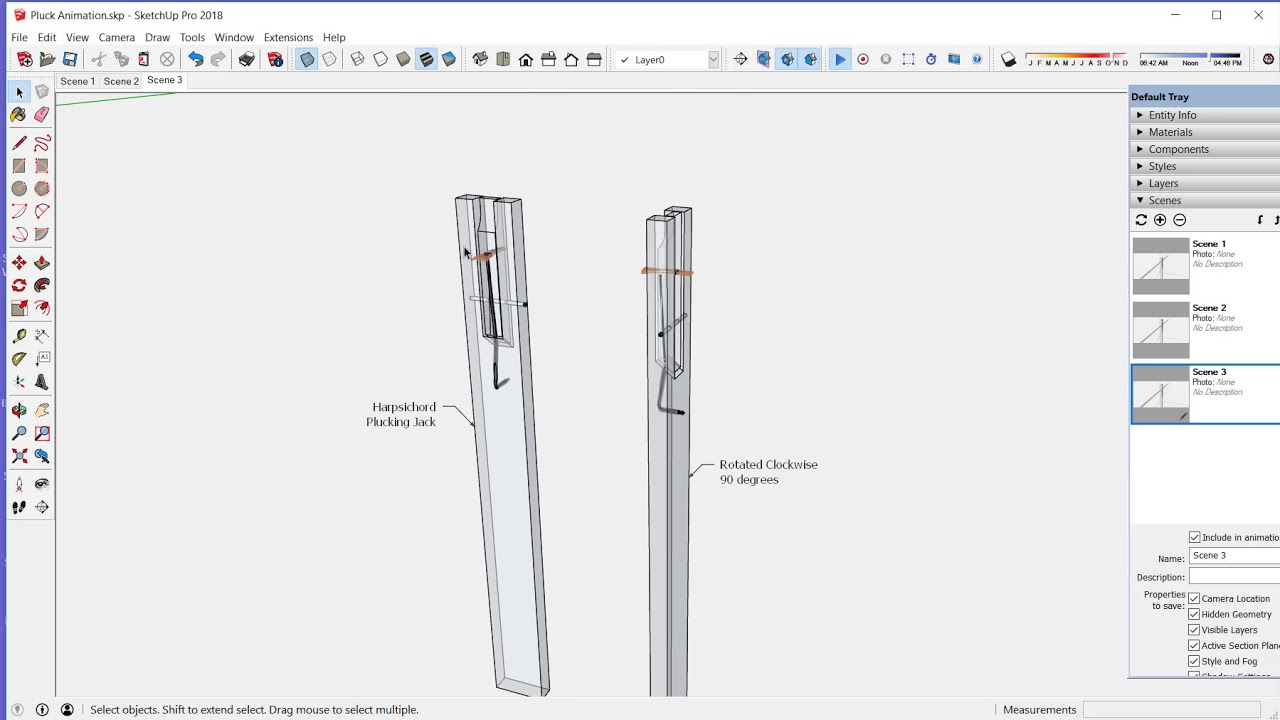
Task: Play the scene animation
Action: (x=840, y=60)
